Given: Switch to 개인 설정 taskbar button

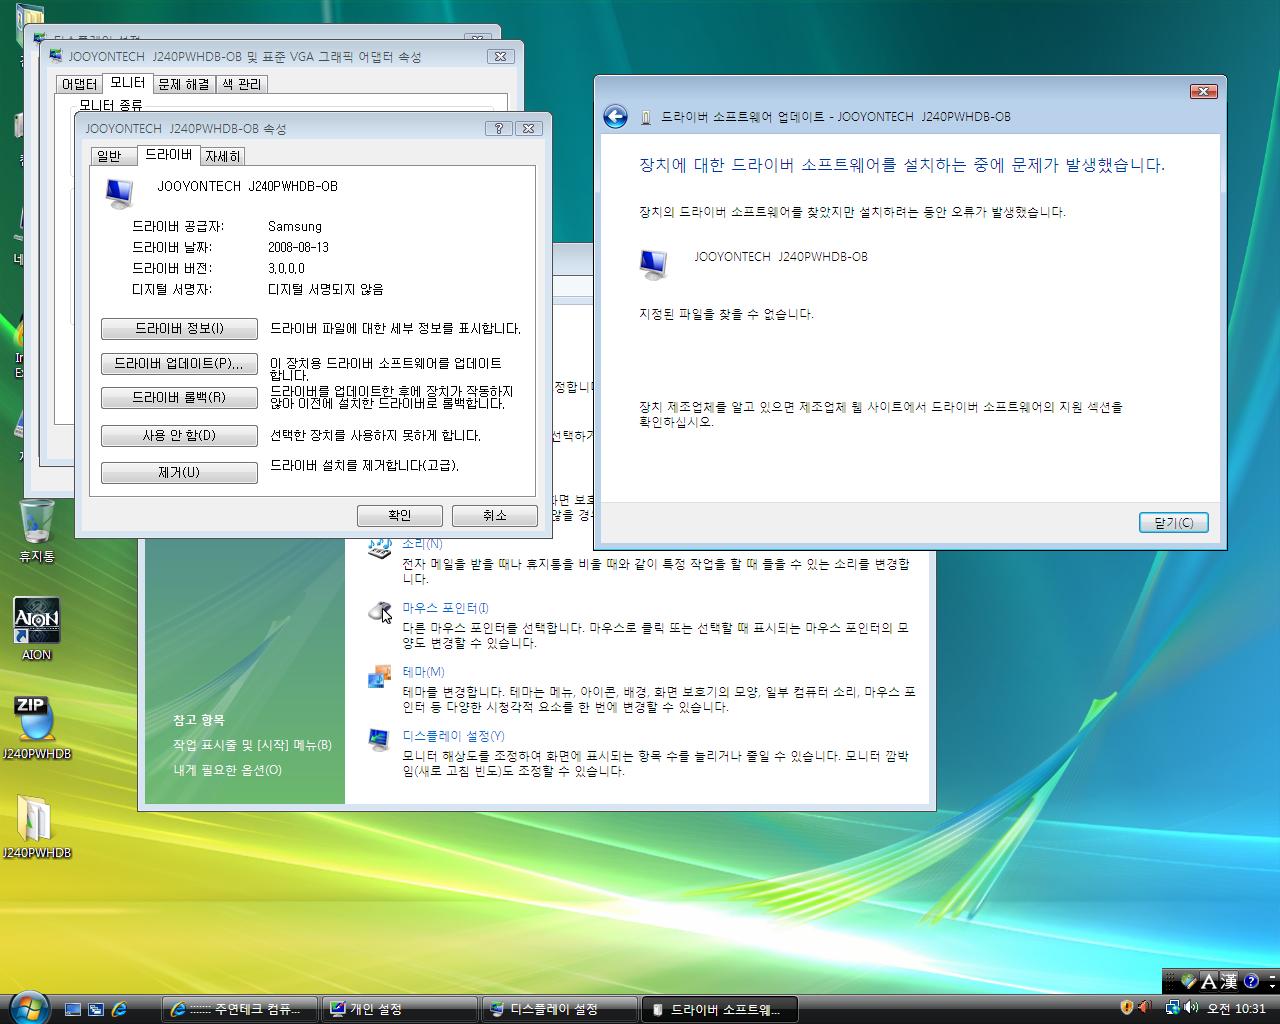Looking at the screenshot, I should (400, 1010).
